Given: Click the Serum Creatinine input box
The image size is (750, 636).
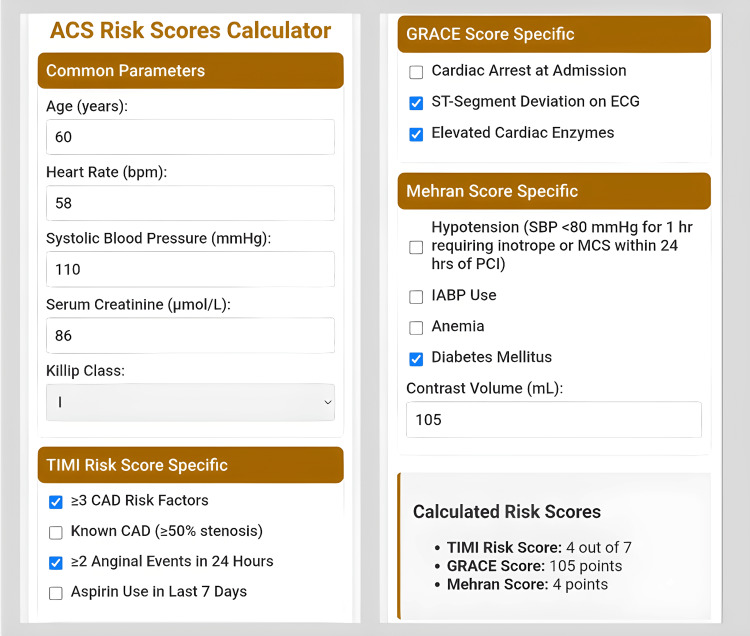Looking at the screenshot, I should pos(190,335).
